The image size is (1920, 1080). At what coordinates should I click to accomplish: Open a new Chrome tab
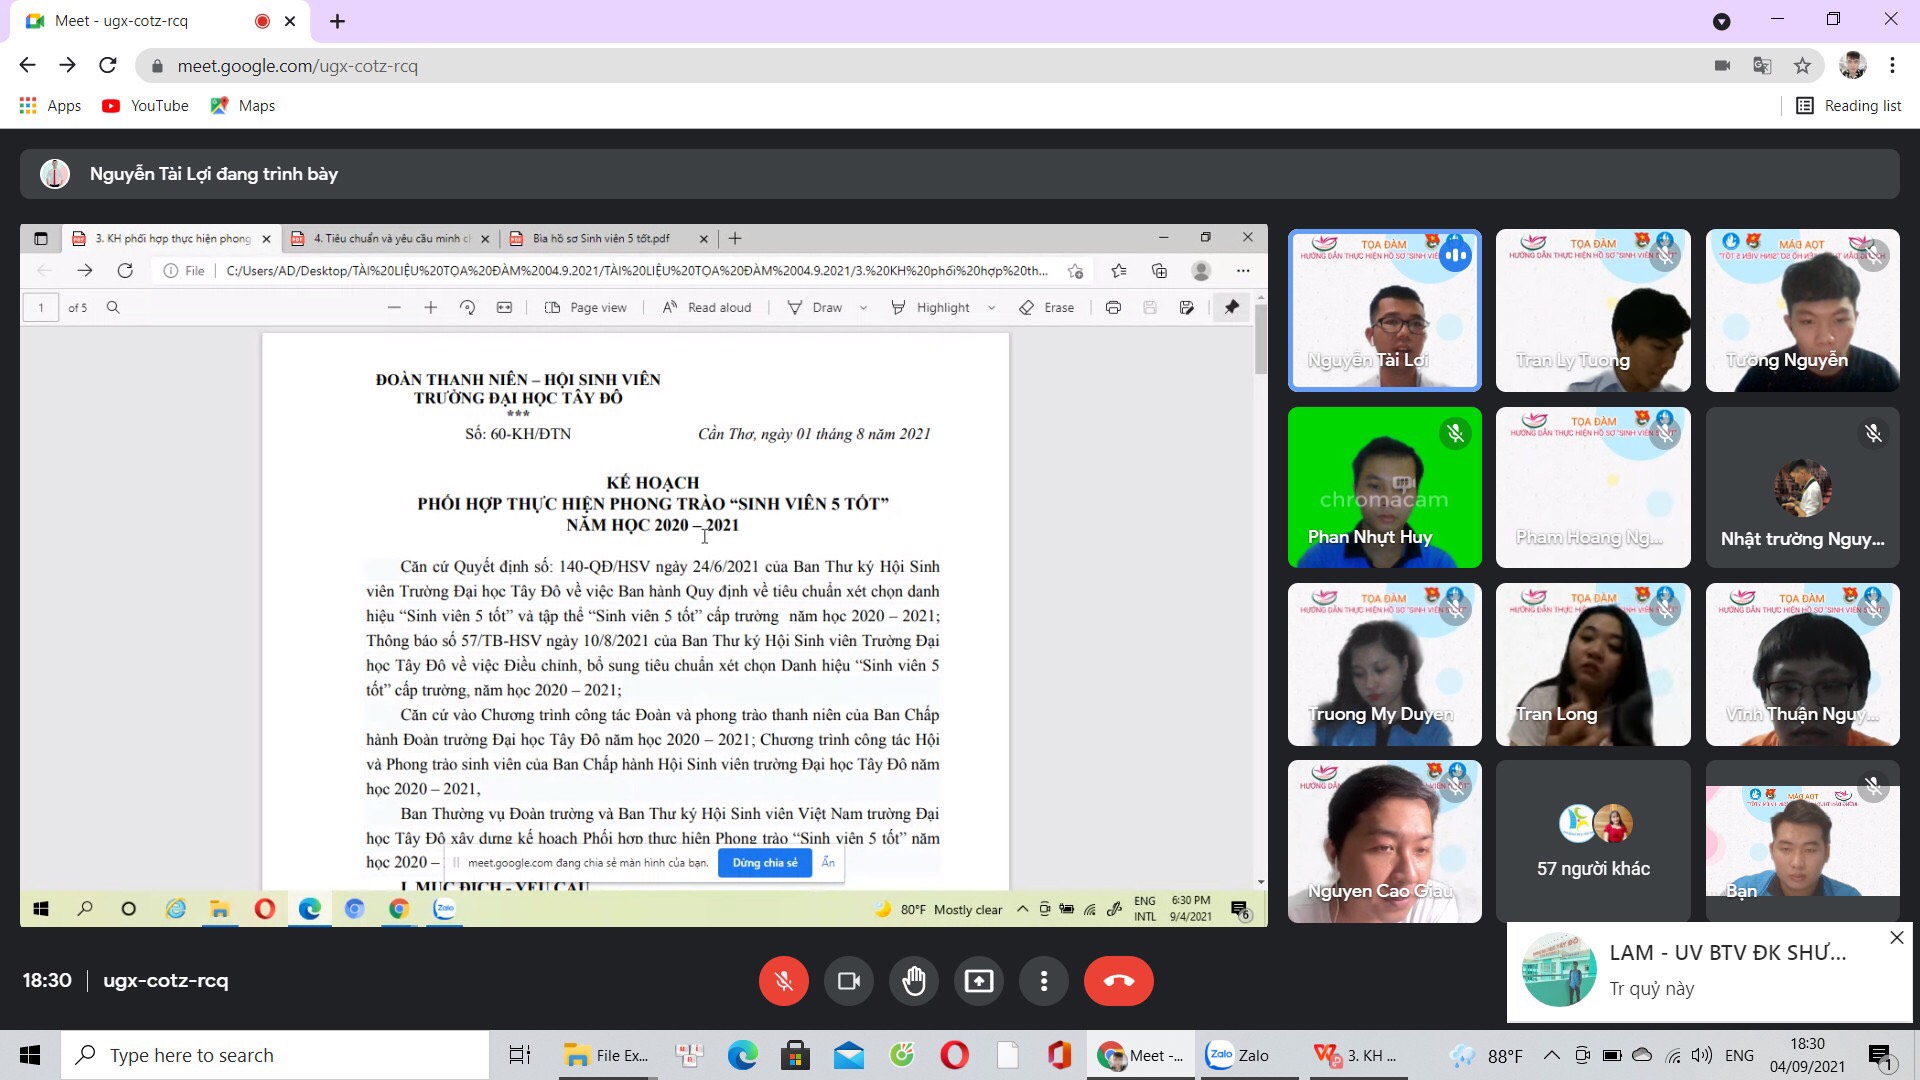[x=337, y=21]
